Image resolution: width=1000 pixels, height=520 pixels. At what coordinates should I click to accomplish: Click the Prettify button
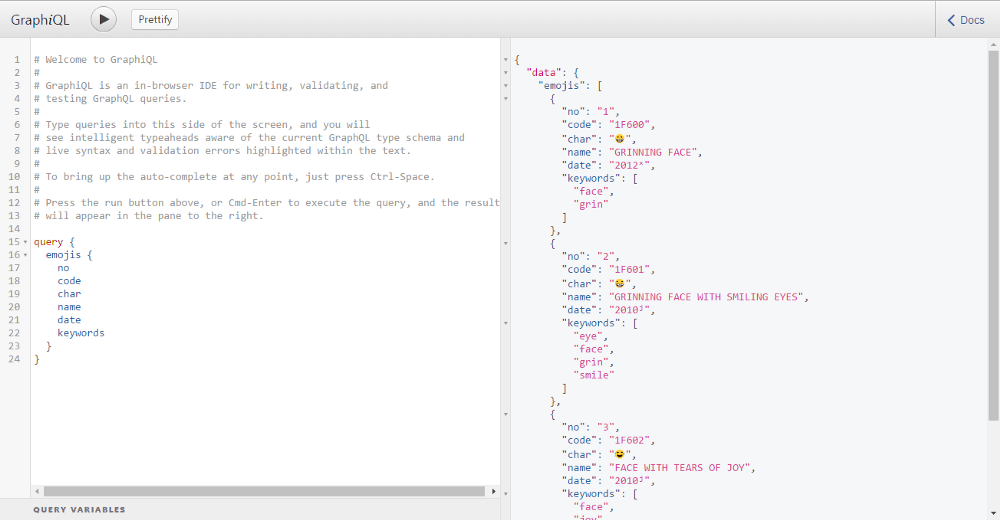(x=155, y=19)
